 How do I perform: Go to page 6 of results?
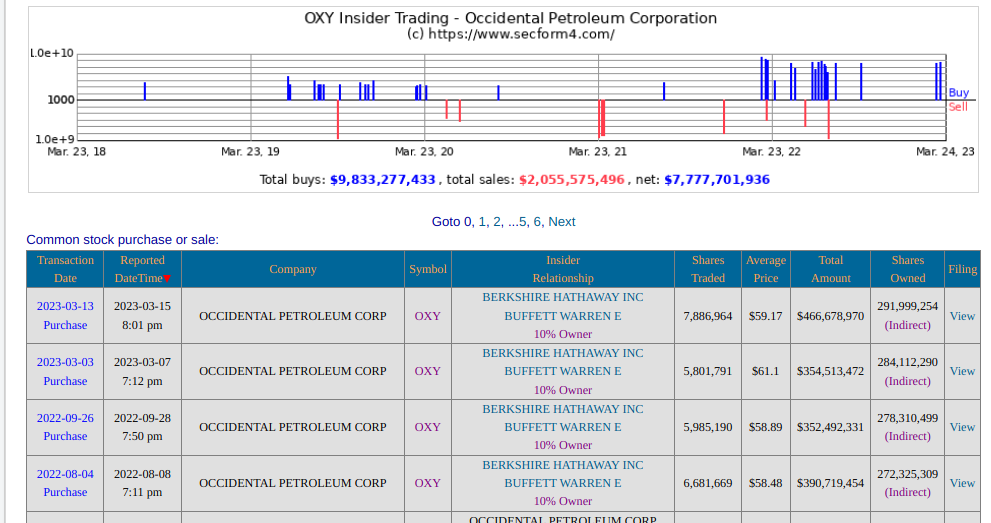point(537,222)
